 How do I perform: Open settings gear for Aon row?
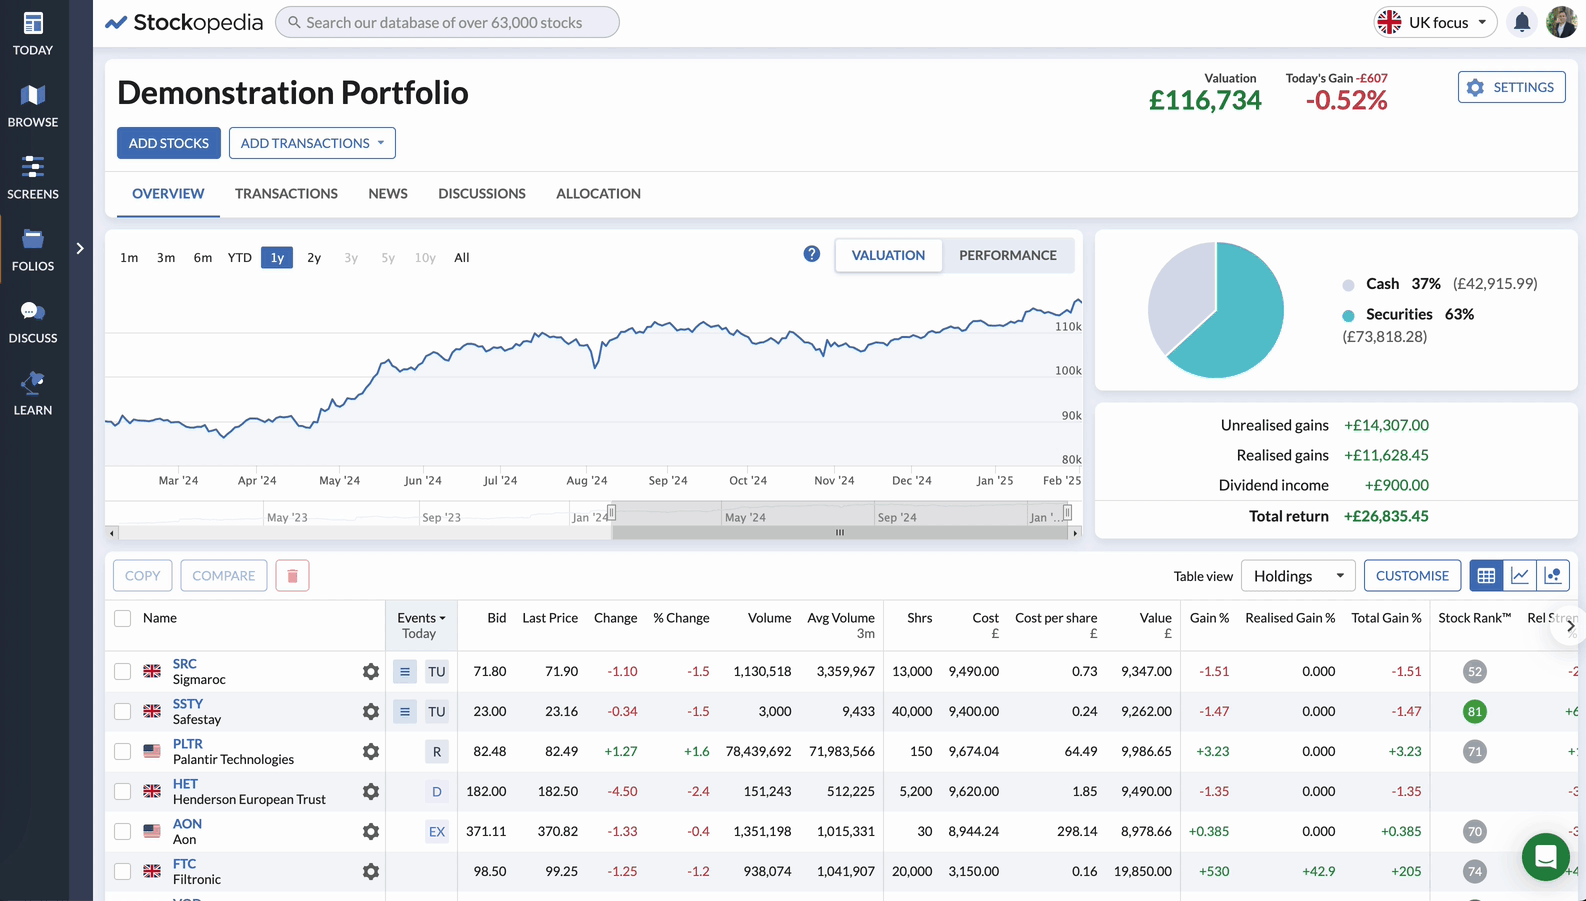[x=371, y=831]
